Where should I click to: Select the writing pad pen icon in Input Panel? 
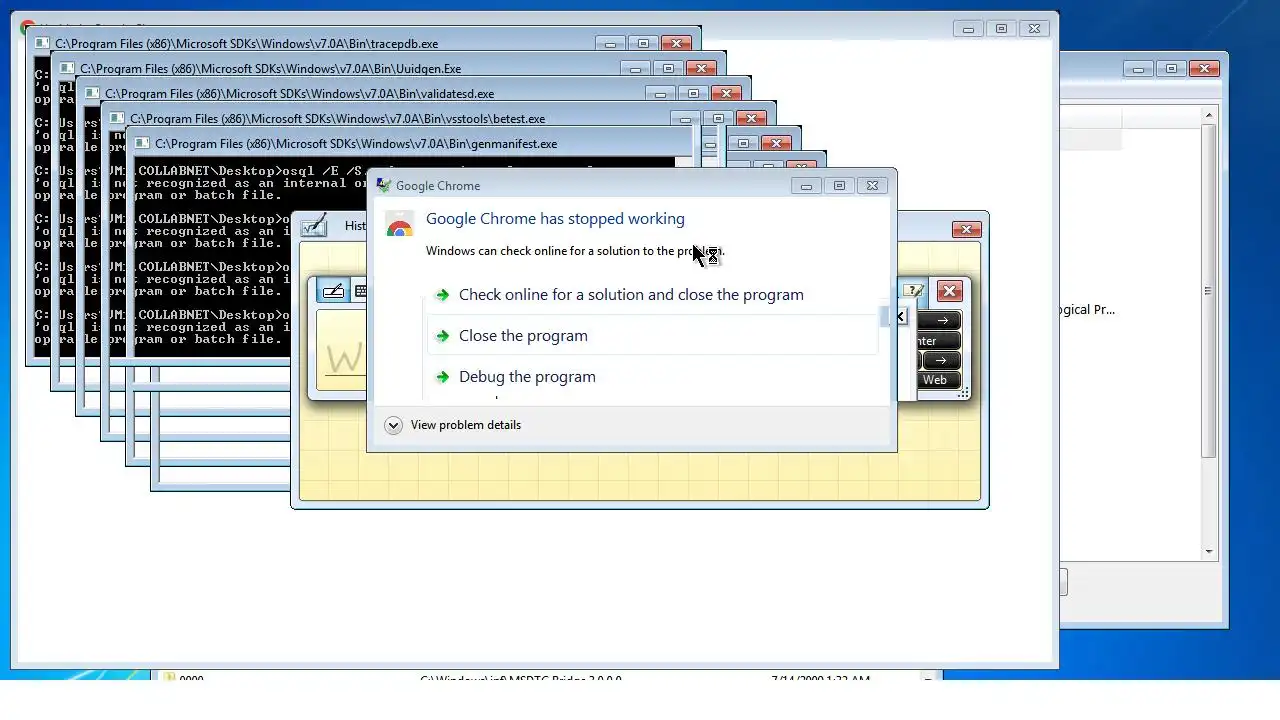click(x=333, y=291)
